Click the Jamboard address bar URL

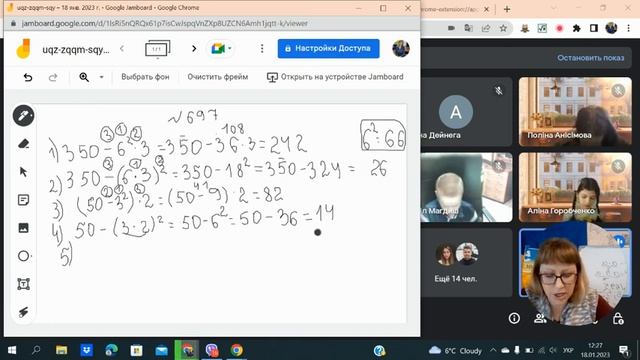(165, 24)
